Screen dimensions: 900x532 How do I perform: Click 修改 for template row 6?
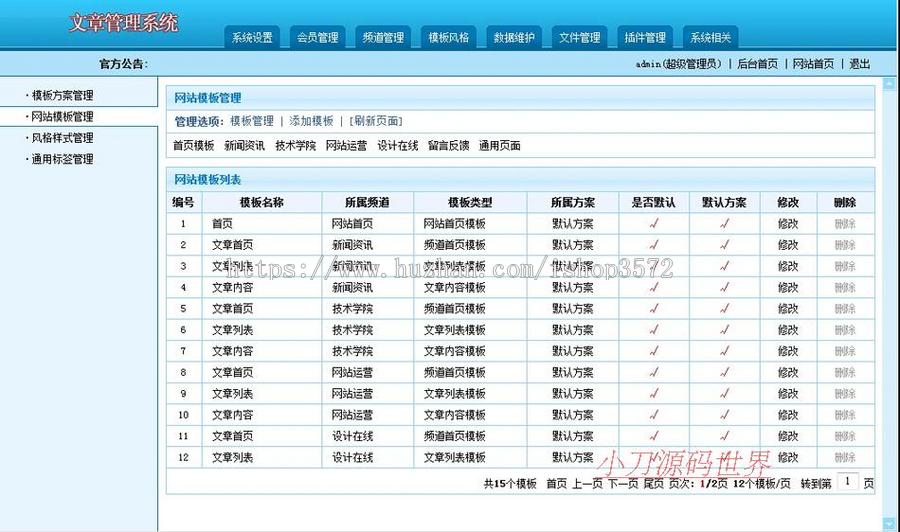(x=788, y=330)
